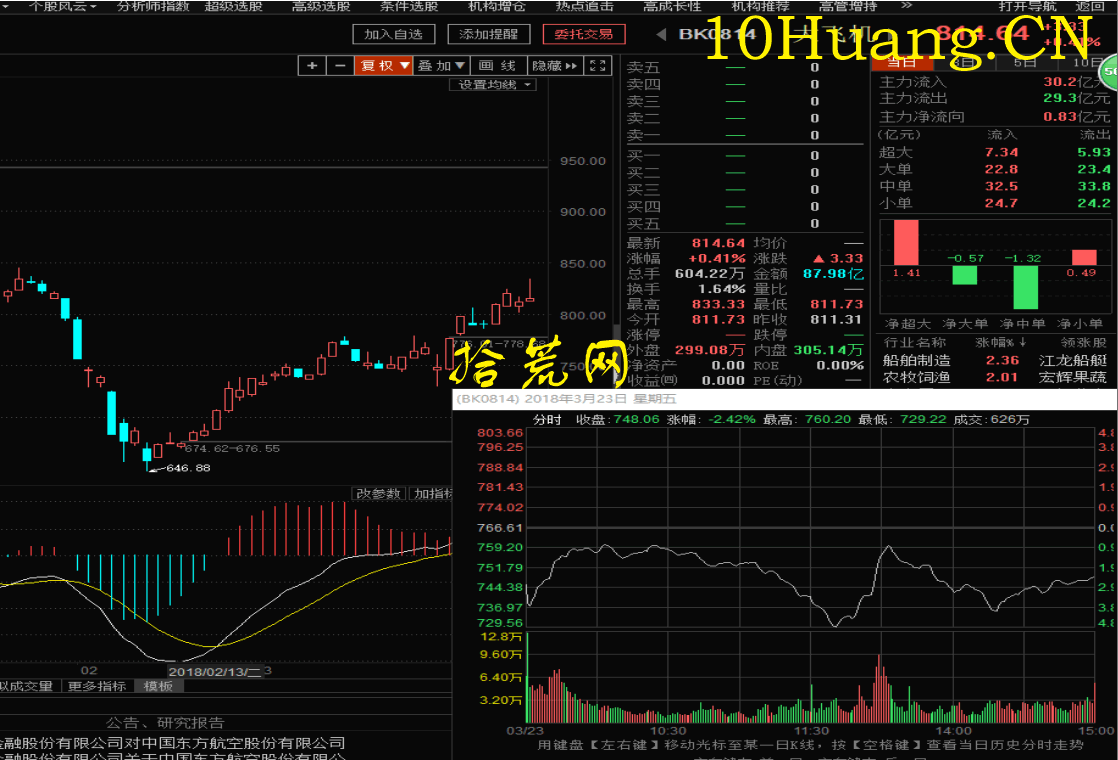Click 净小单 red bar in flow chart

tap(1084, 257)
